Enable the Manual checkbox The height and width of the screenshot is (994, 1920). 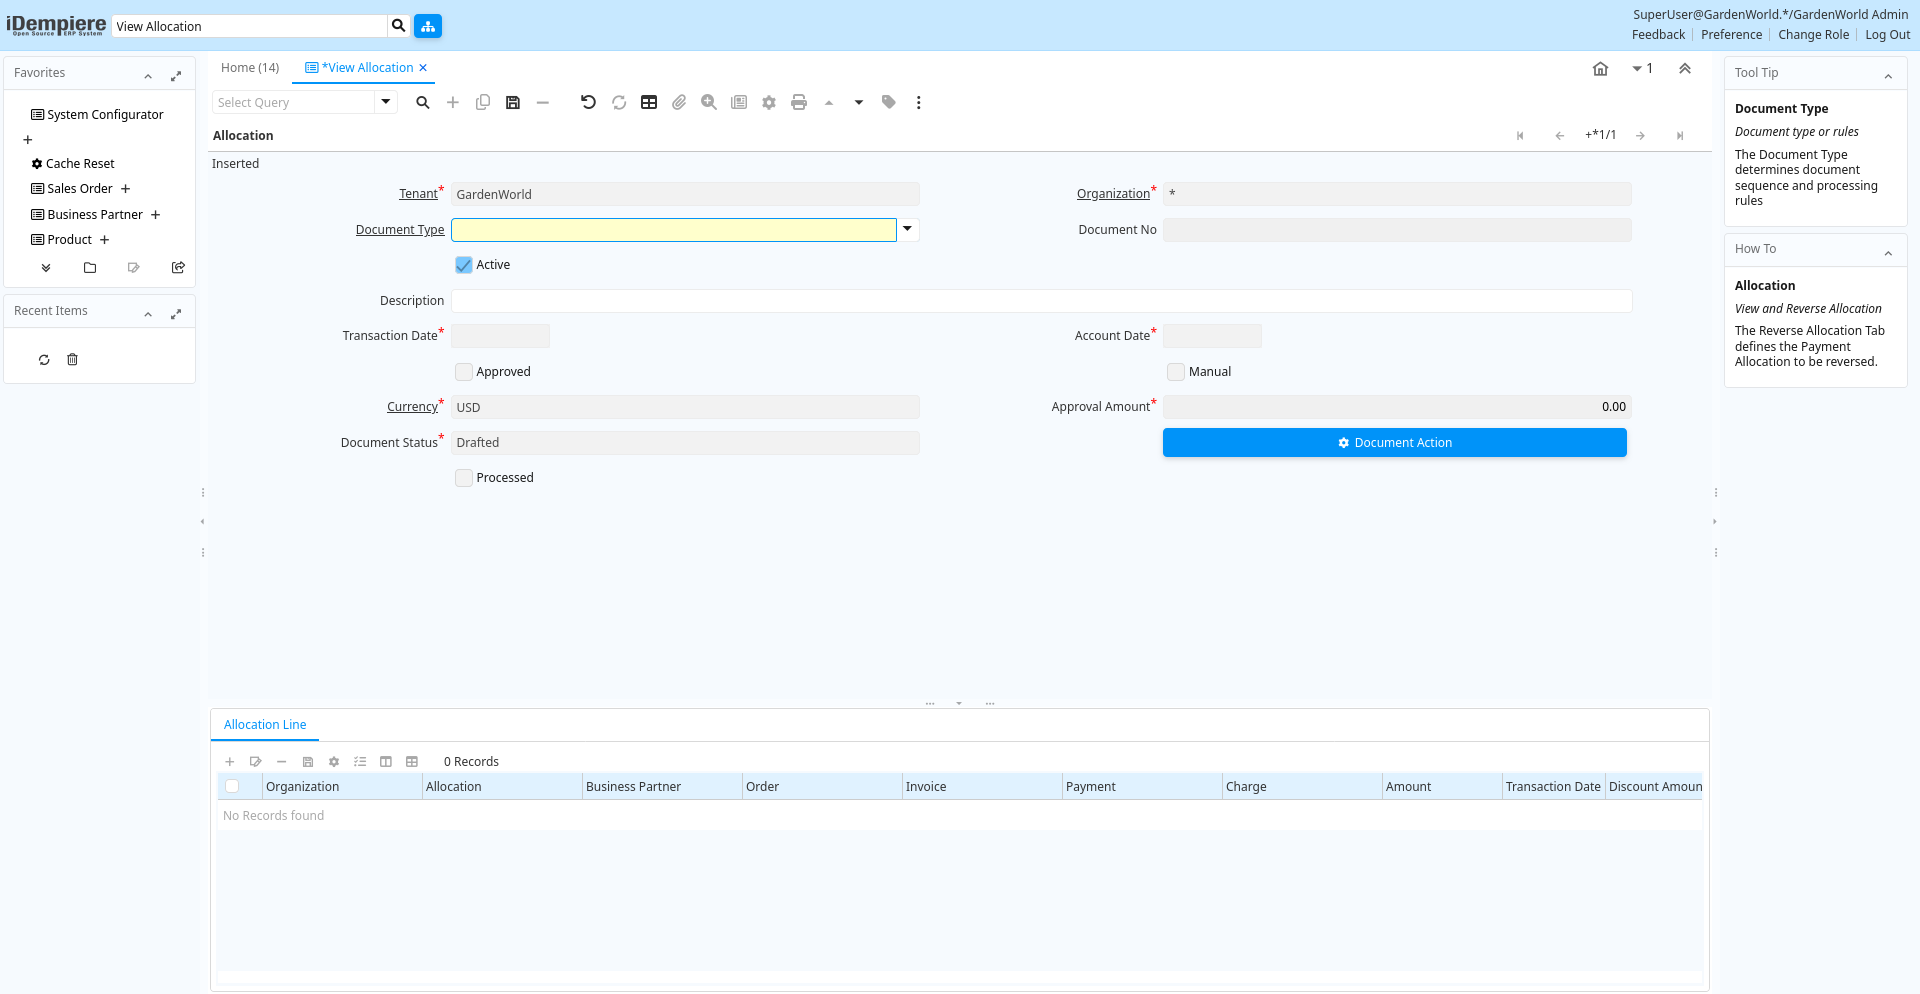pyautogui.click(x=1176, y=372)
